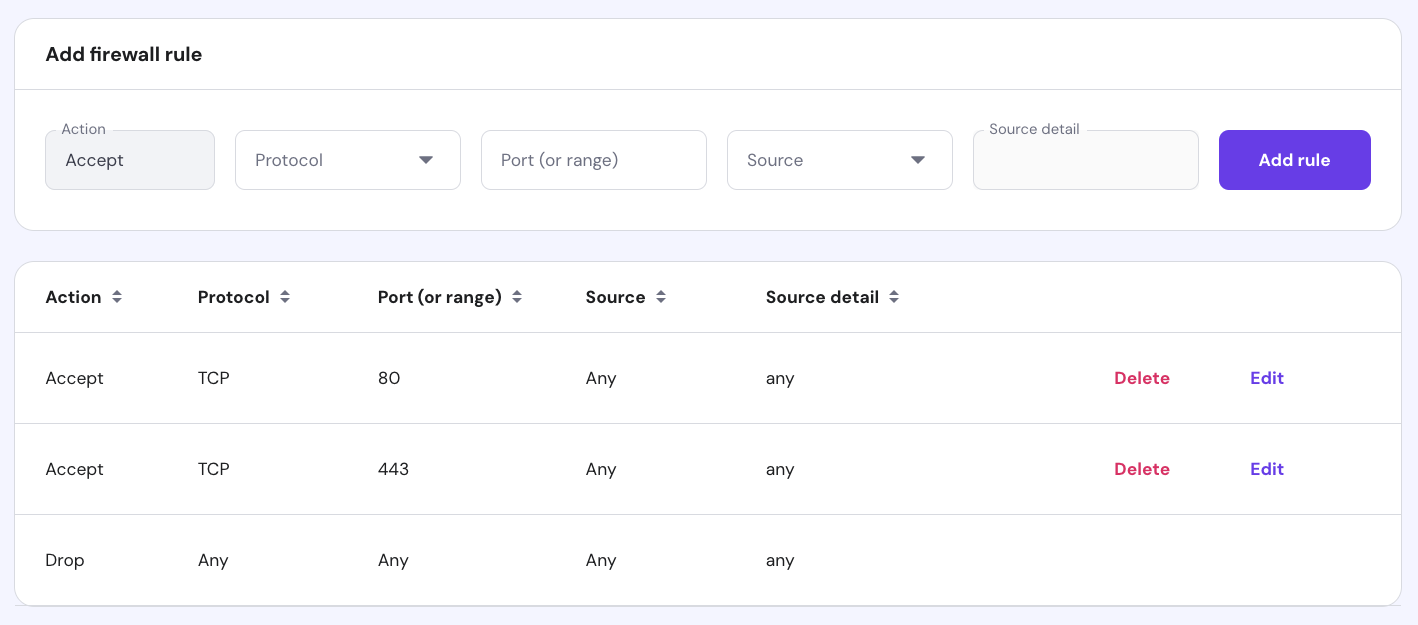Edit the port 443 firewall rule

click(x=1266, y=469)
